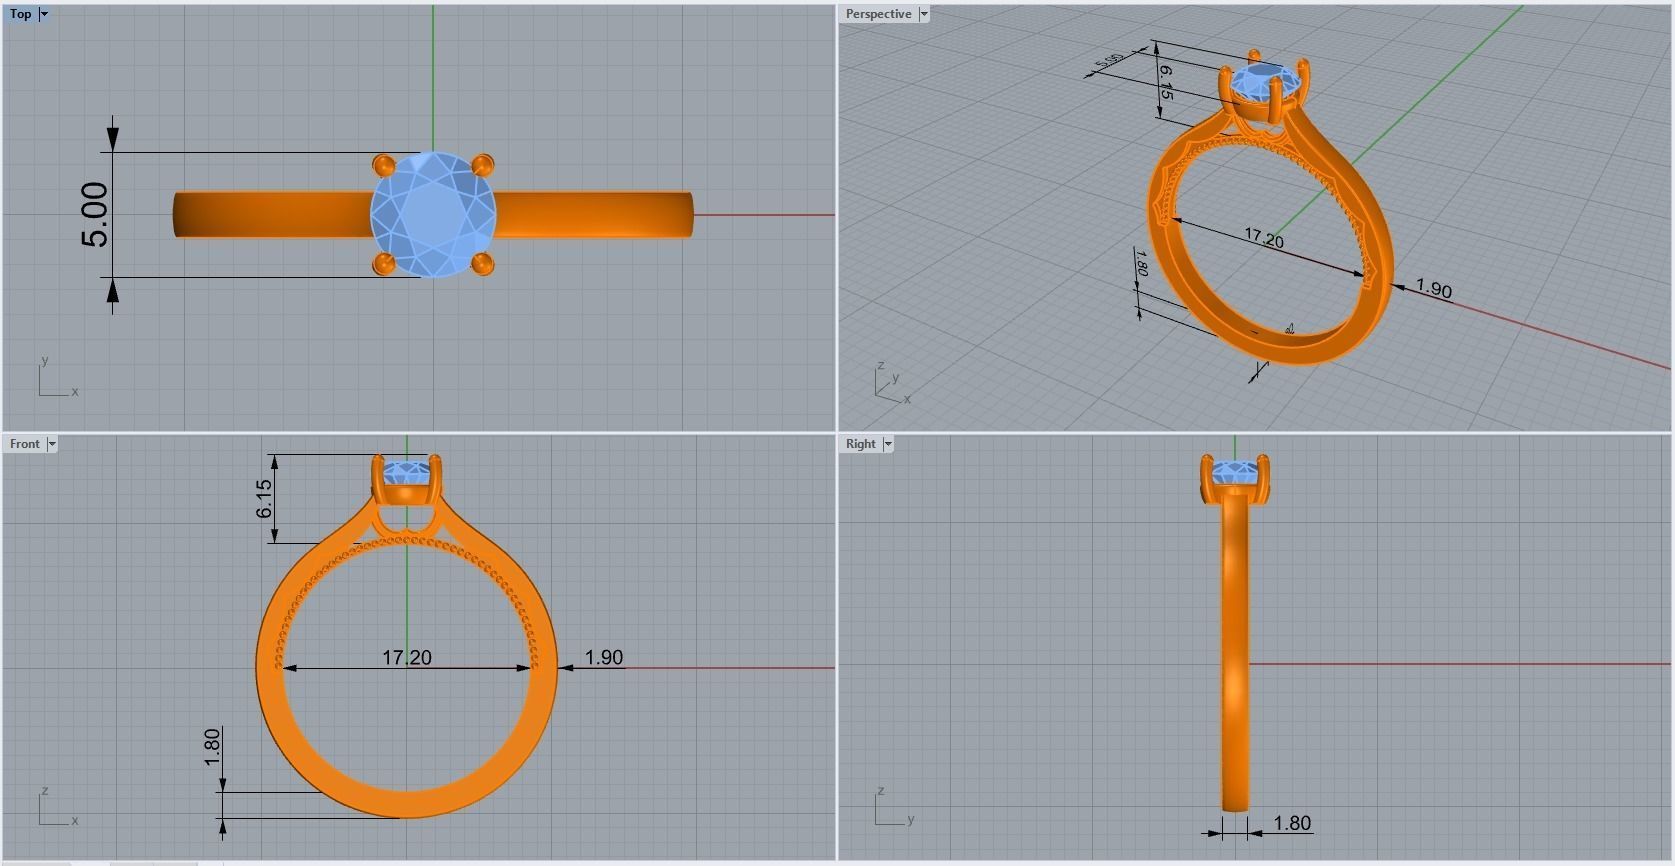This screenshot has width=1675, height=866.
Task: Open the Right viewport dropdown arrow
Action: pos(888,444)
